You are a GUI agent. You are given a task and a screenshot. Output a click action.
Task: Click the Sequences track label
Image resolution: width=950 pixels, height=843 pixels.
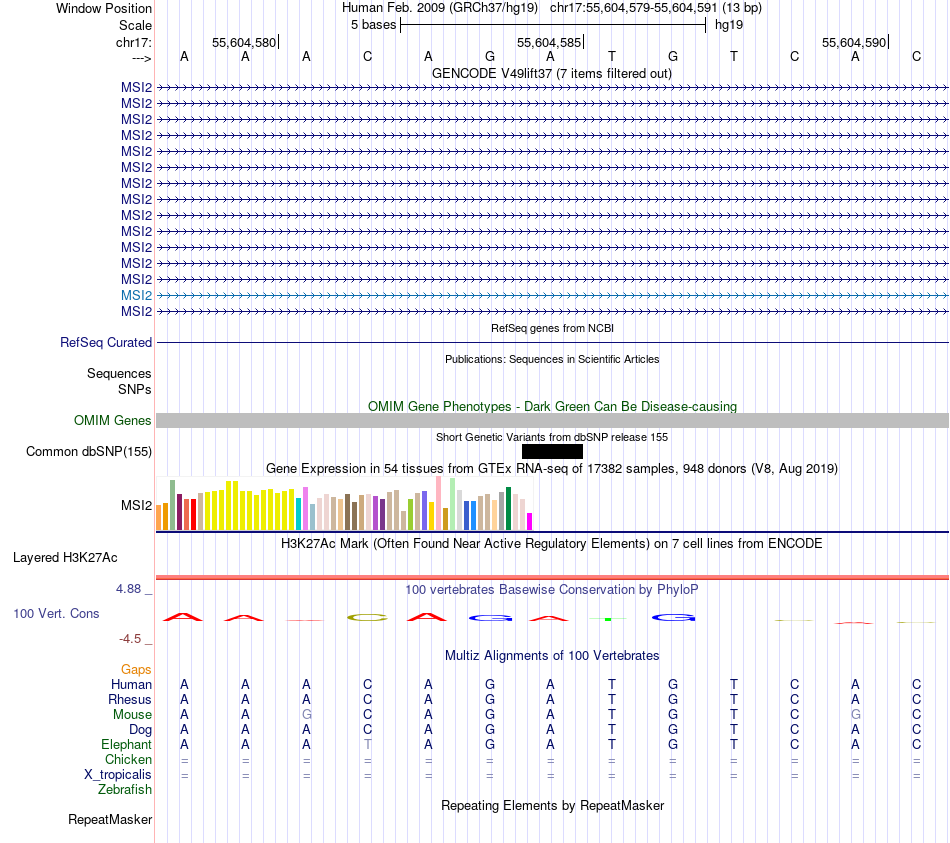click(x=119, y=373)
